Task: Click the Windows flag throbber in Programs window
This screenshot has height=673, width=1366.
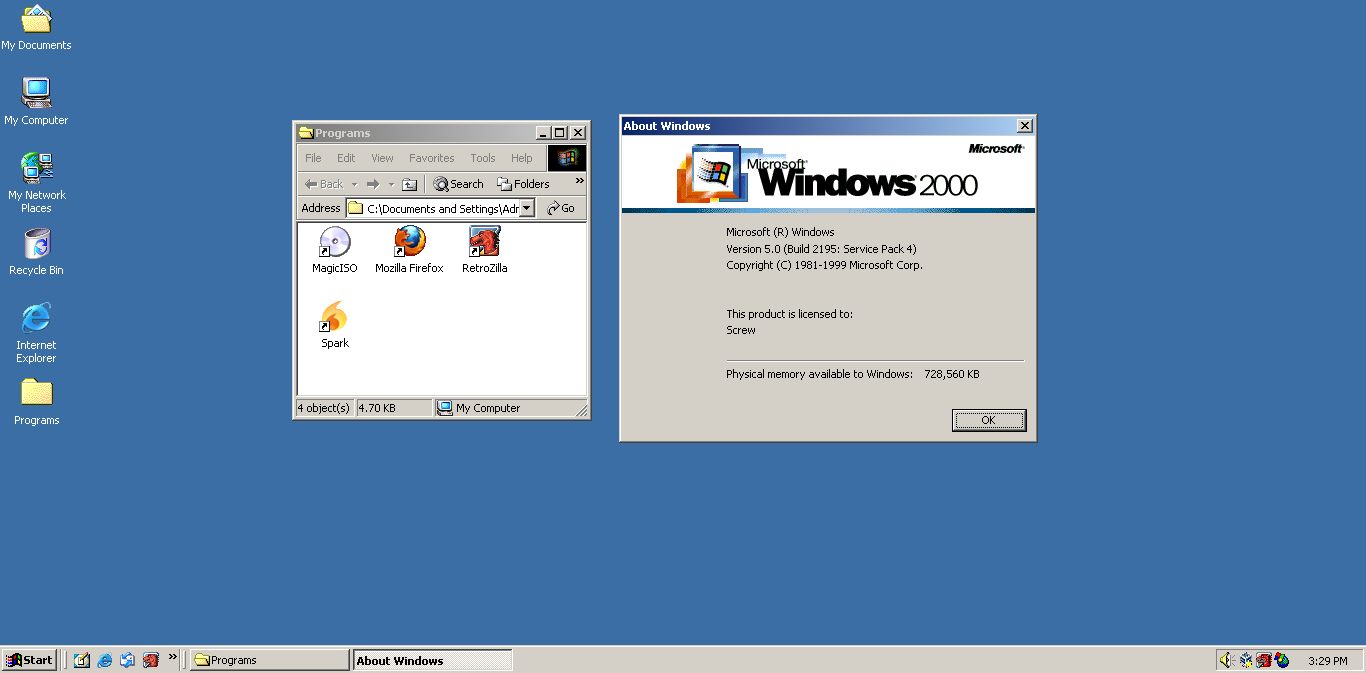Action: tap(566, 158)
